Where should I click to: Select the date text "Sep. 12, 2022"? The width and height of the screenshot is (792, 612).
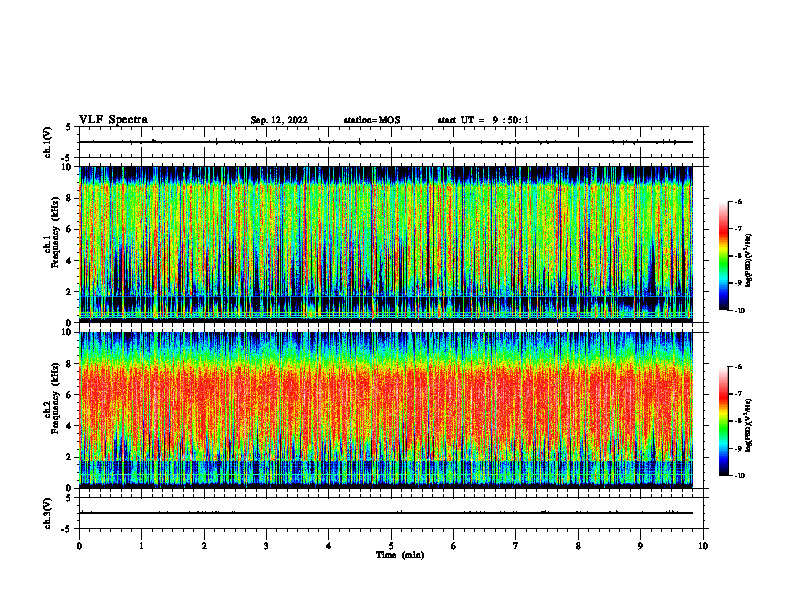[279, 120]
